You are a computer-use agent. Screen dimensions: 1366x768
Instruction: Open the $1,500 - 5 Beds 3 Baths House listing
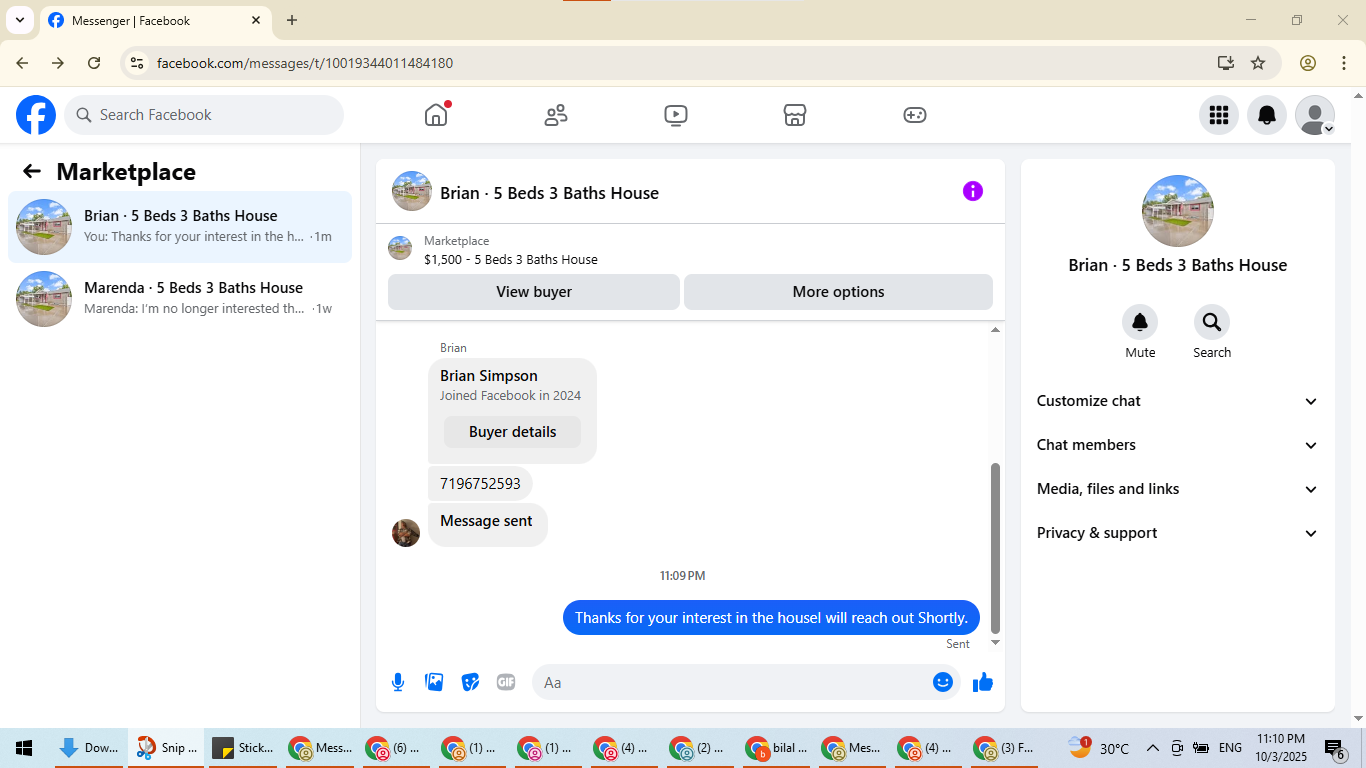tap(511, 259)
